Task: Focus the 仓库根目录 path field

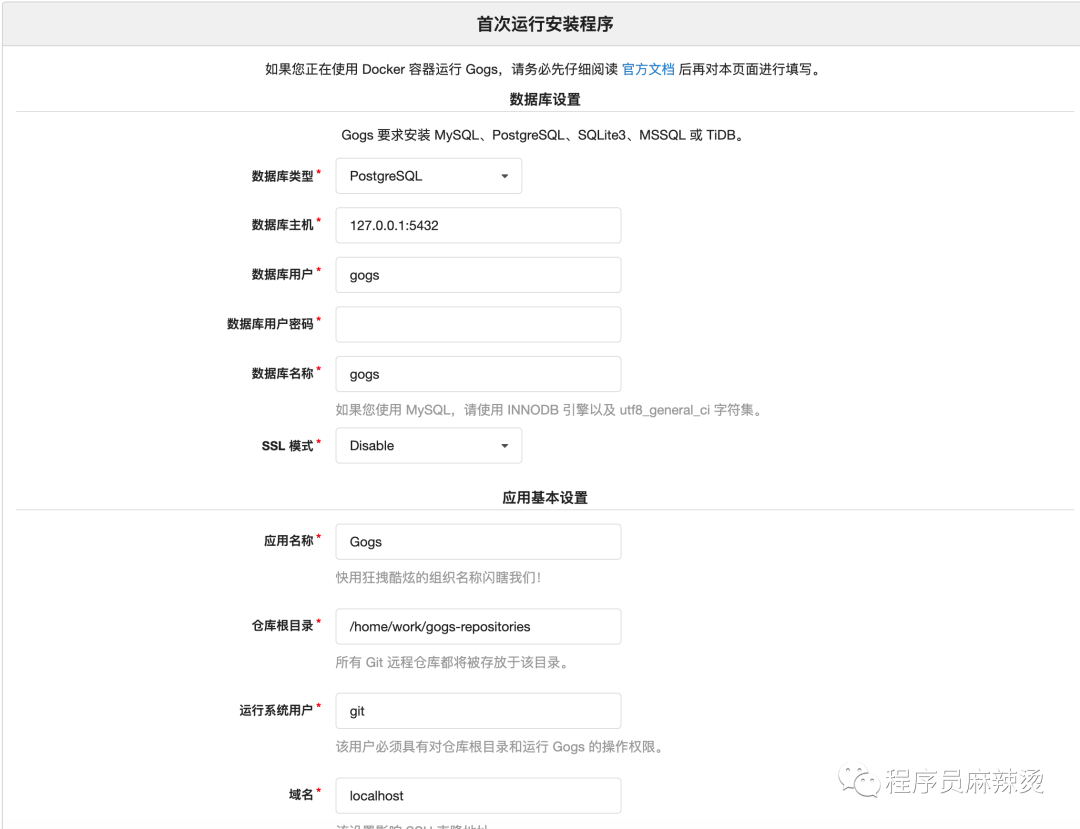Action: click(x=478, y=627)
